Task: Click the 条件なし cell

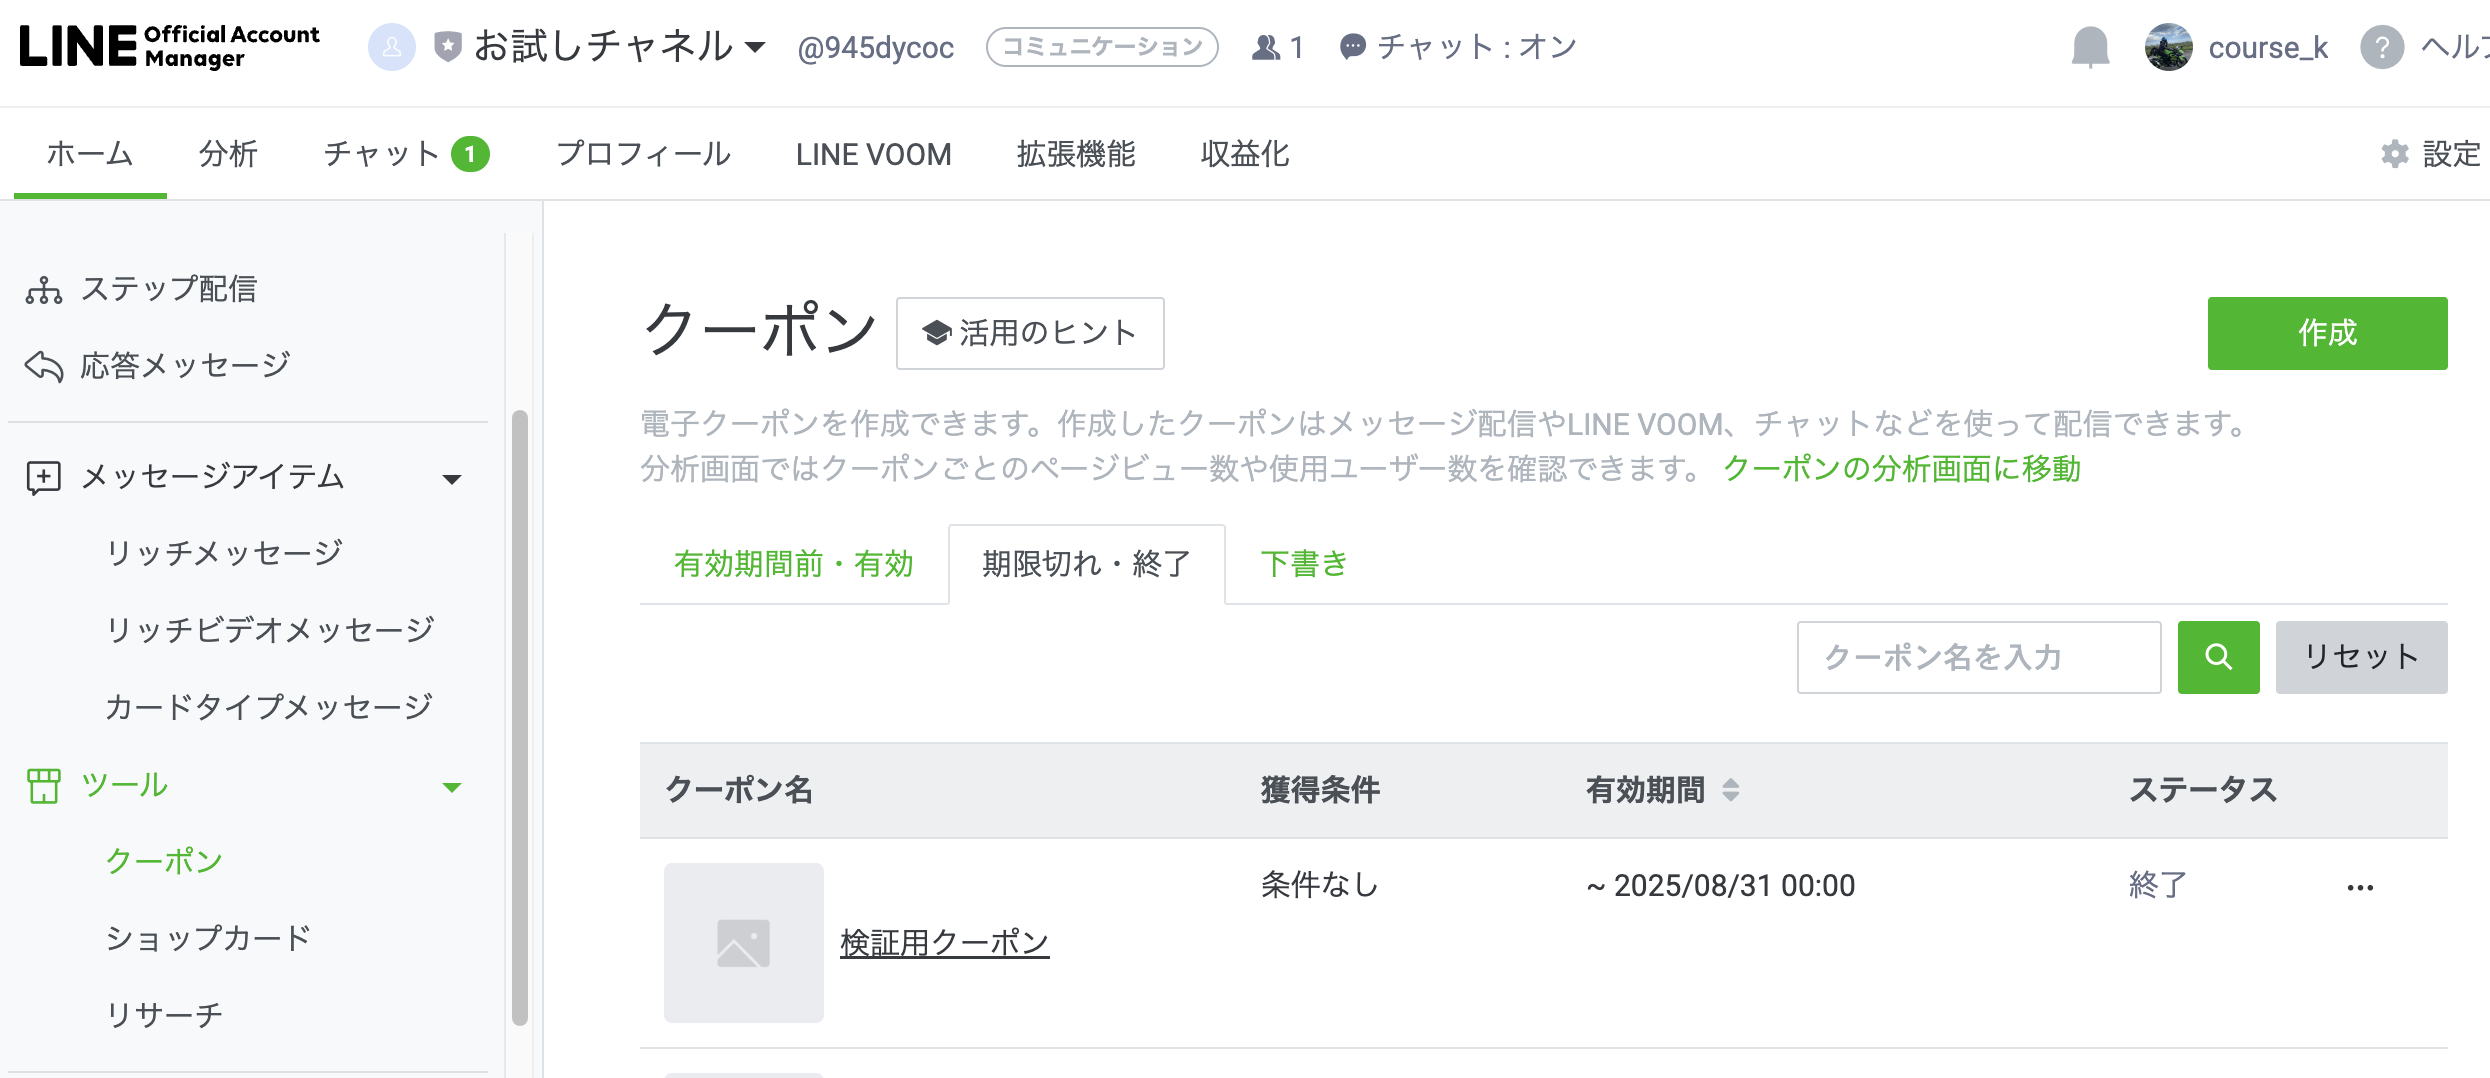Action: pyautogui.click(x=1320, y=885)
